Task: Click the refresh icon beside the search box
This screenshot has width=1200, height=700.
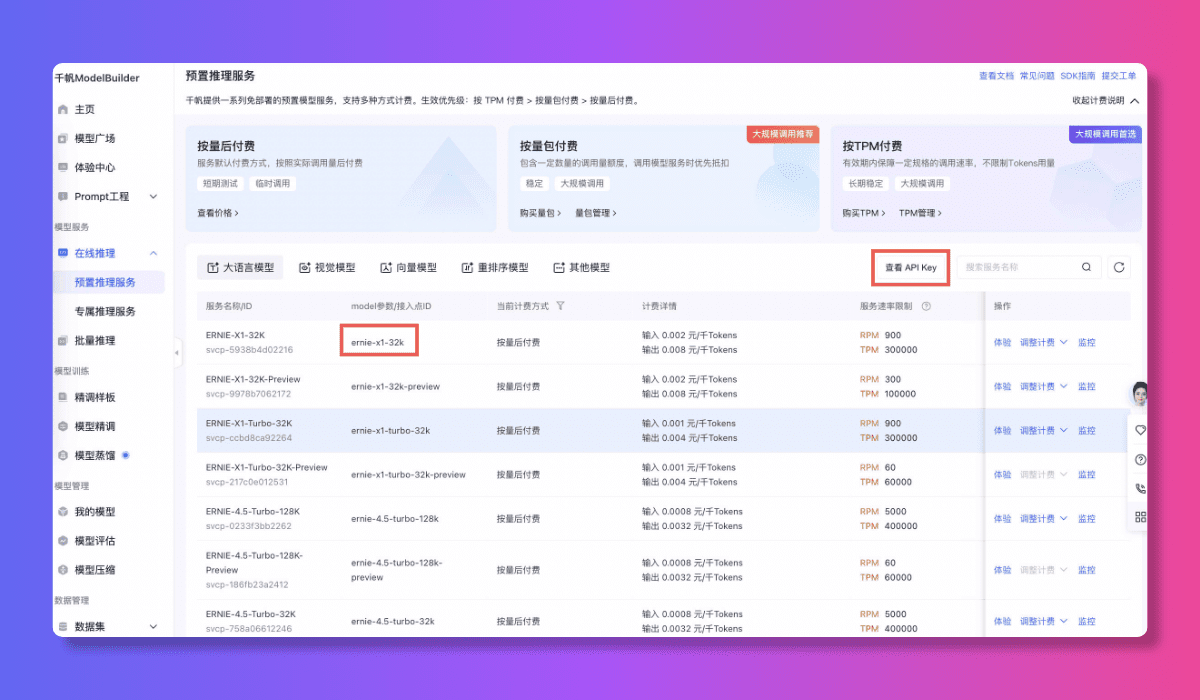Action: pyautogui.click(x=1119, y=267)
